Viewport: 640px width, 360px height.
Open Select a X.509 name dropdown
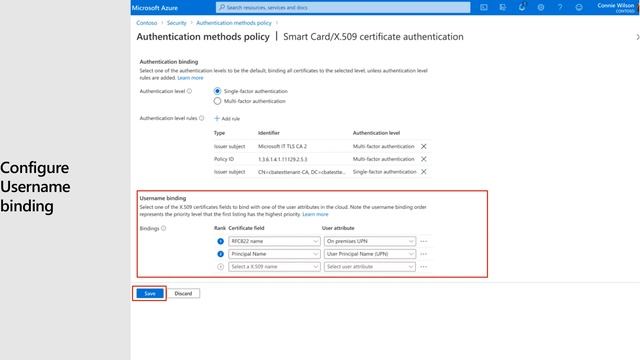[x=274, y=267]
